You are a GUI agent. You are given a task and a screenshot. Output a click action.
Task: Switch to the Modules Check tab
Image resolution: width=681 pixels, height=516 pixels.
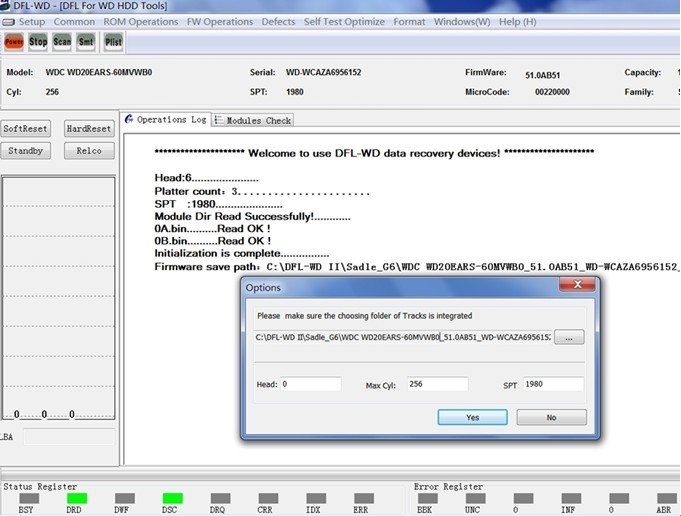[x=253, y=120]
